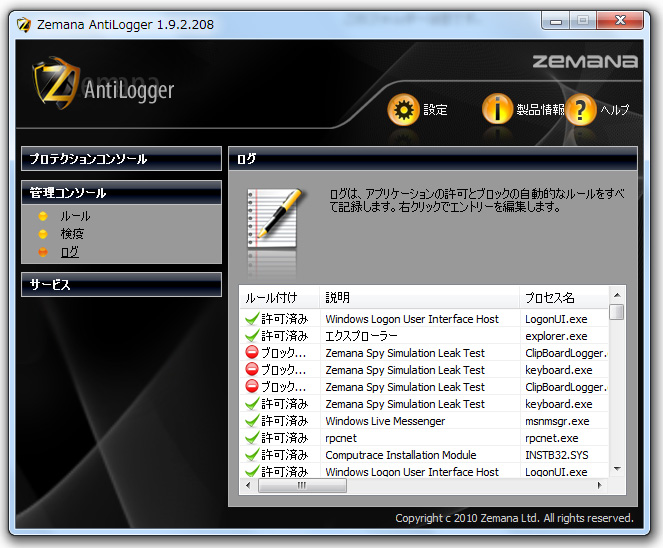Viewport: 663px width, 548px height.
Task: Select 許可済み status in the explorer.exe row
Action: click(x=285, y=336)
